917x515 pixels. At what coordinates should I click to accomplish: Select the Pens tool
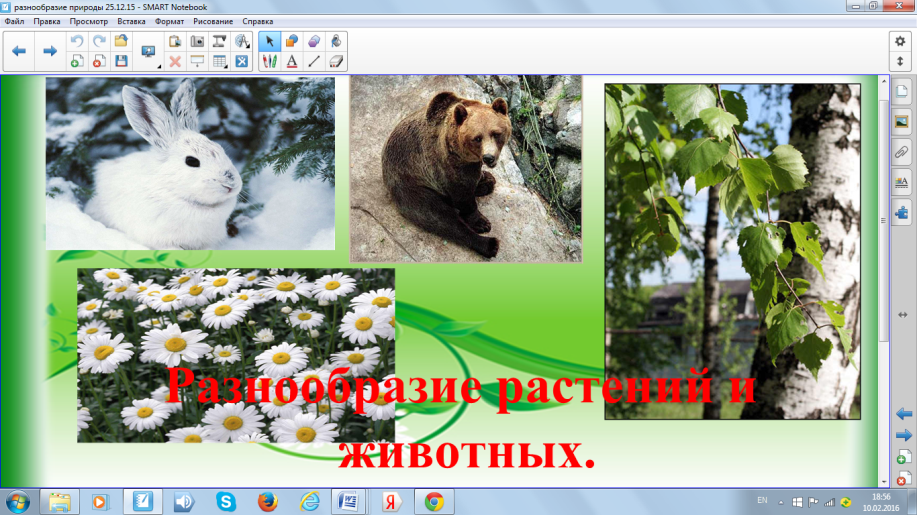269,61
